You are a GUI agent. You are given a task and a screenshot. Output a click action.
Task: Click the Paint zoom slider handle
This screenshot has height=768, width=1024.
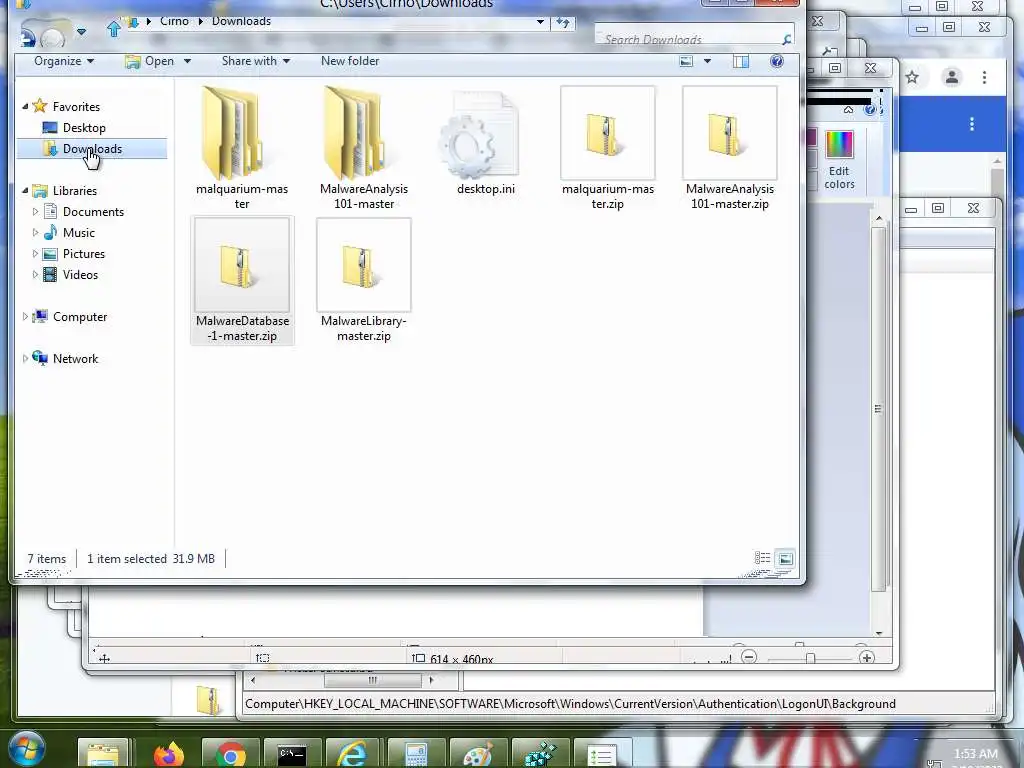[x=810, y=658]
